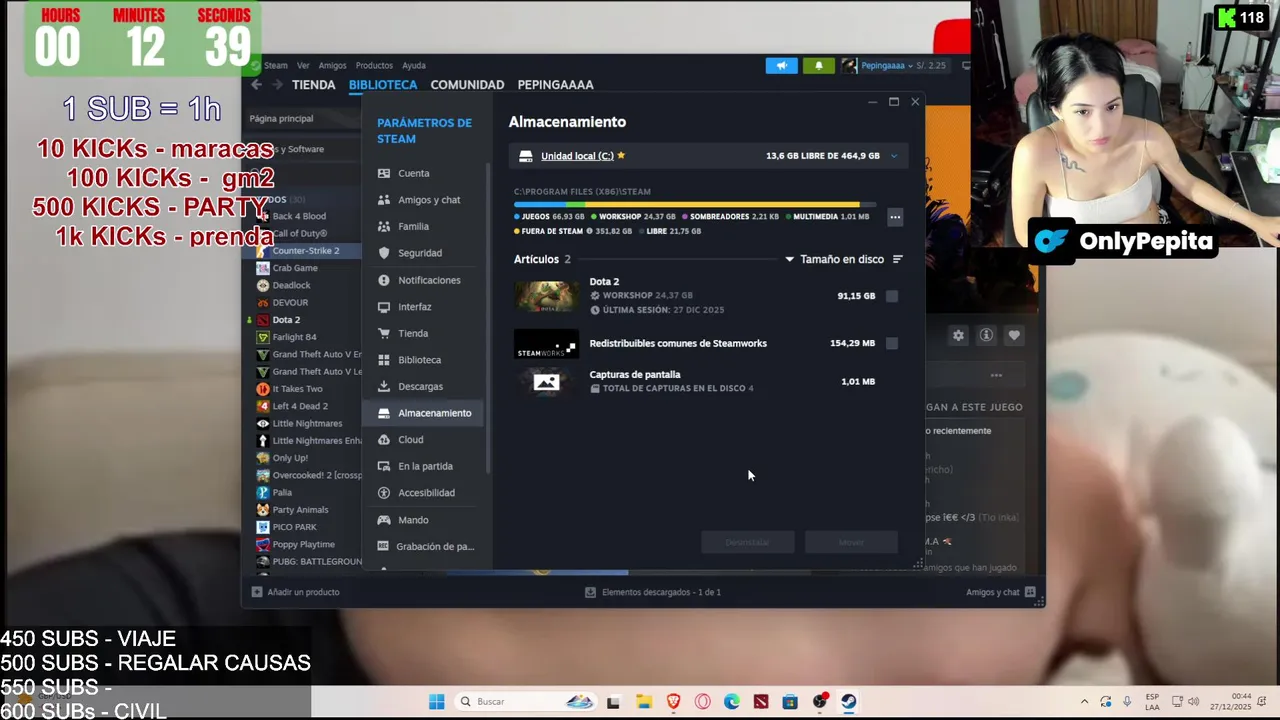The image size is (1280, 720).
Task: Click the settings sidebar scrollbar
Action: coord(488,318)
